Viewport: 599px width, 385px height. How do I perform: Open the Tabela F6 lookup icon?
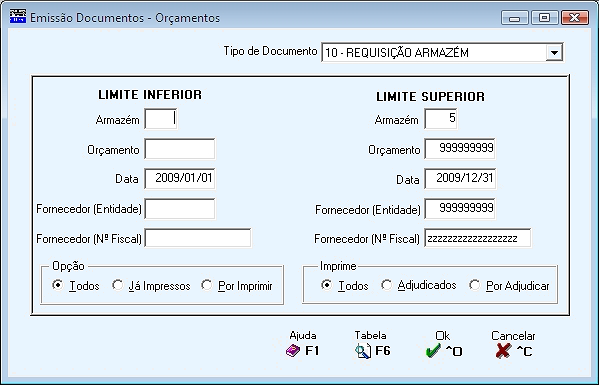[x=363, y=351]
